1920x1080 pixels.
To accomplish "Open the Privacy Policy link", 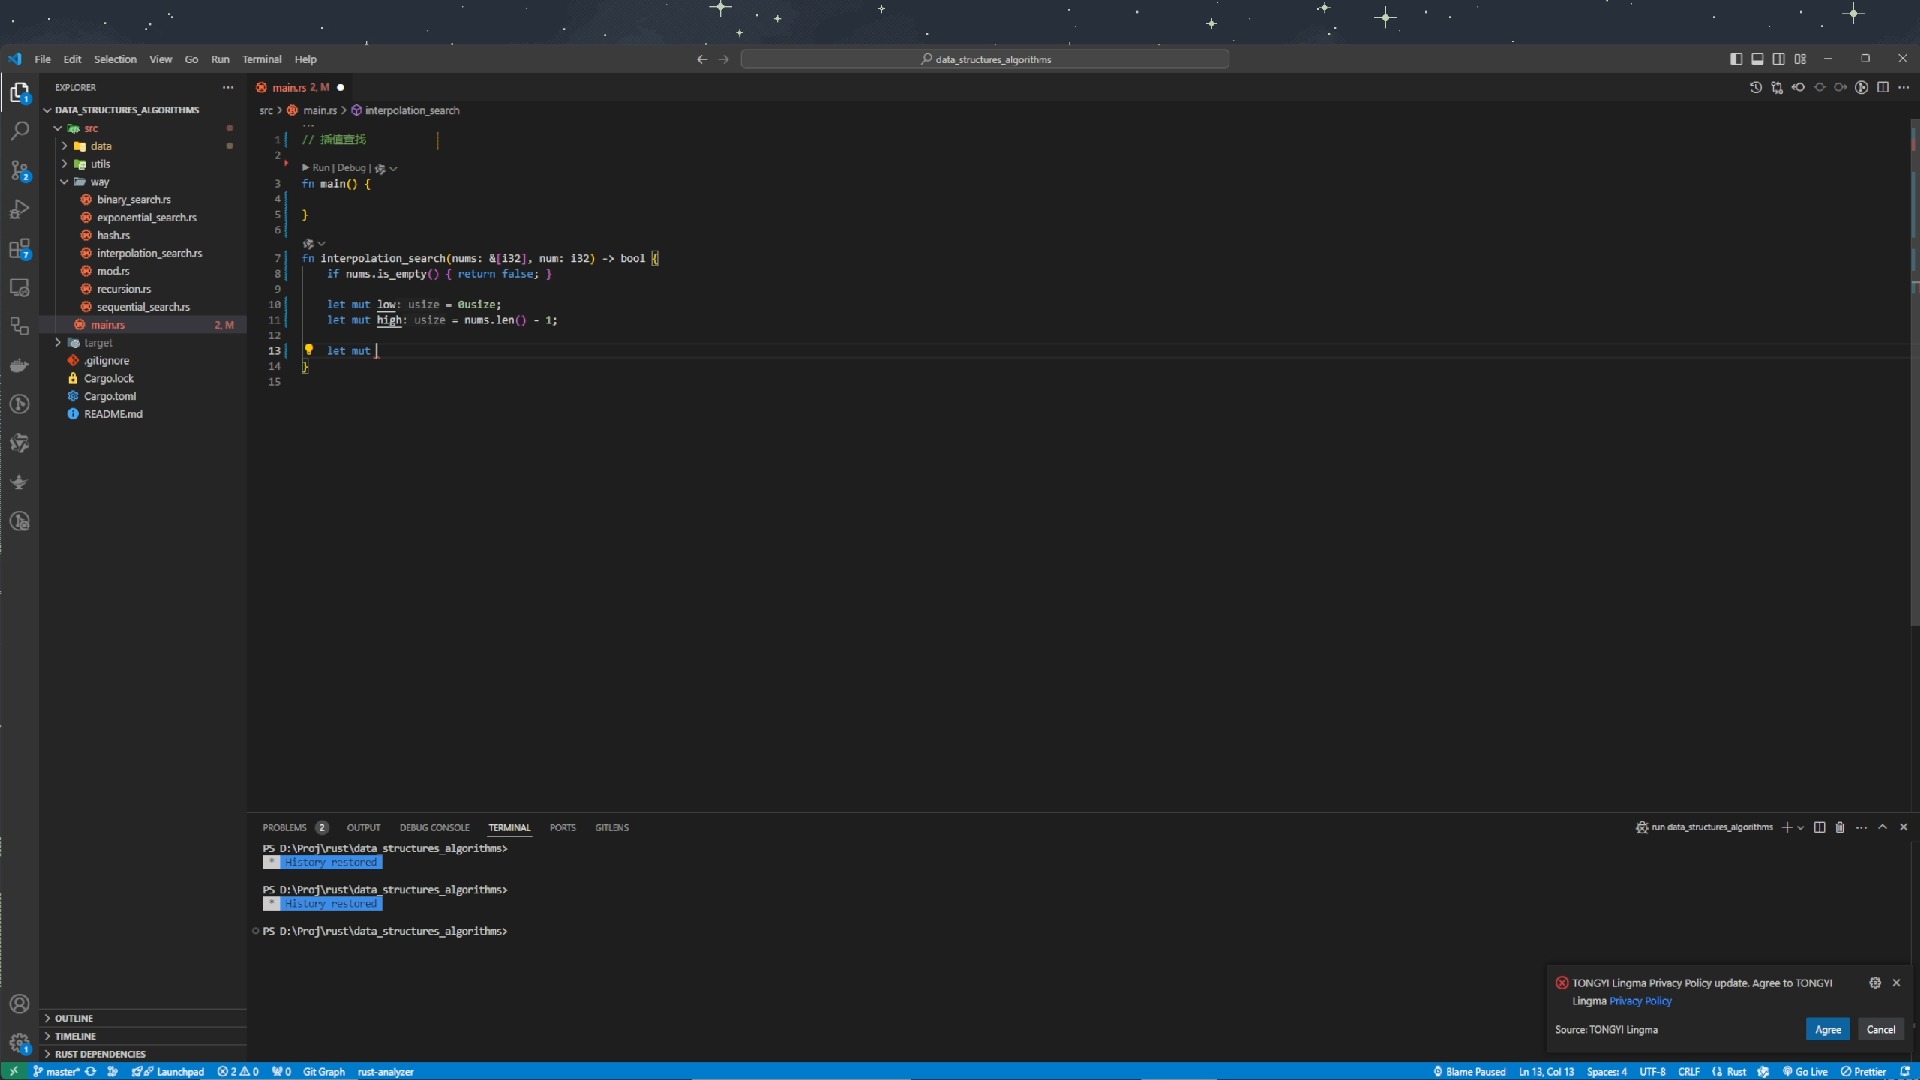I will (1640, 1001).
